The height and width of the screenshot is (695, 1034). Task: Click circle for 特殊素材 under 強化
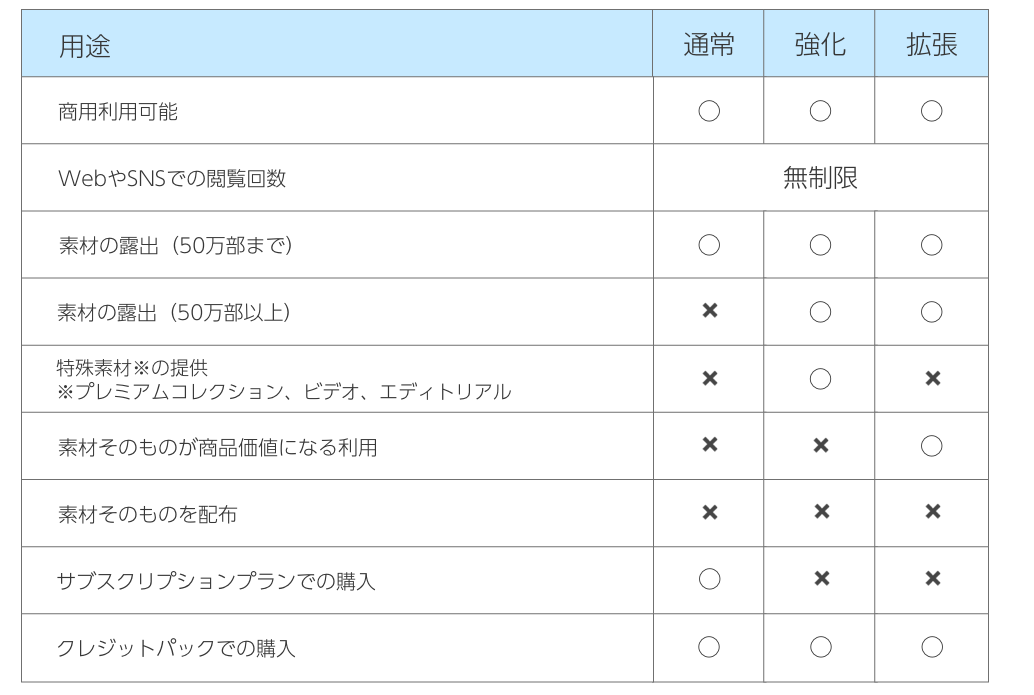[x=820, y=379]
